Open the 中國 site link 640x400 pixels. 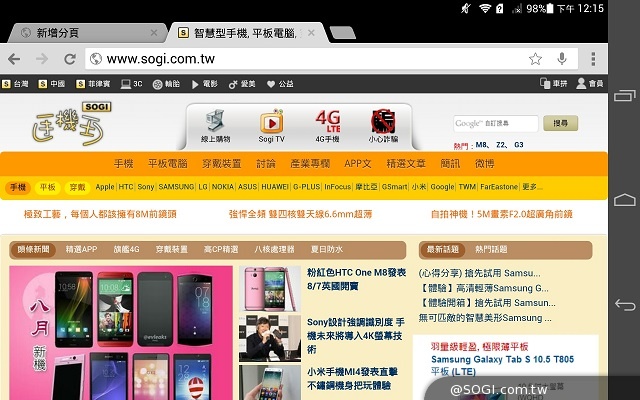(52, 84)
